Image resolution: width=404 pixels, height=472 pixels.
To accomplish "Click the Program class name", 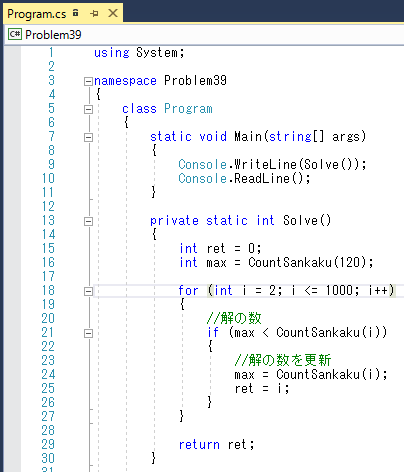I will (188, 109).
